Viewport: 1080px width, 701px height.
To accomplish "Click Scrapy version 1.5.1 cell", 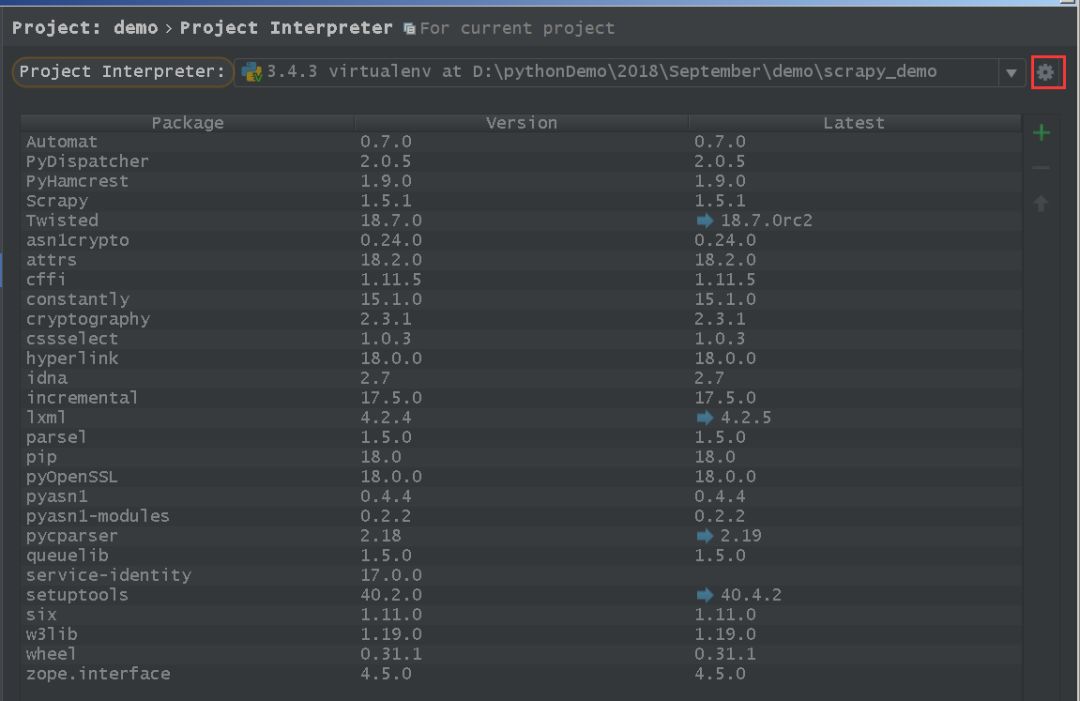I will click(x=386, y=201).
